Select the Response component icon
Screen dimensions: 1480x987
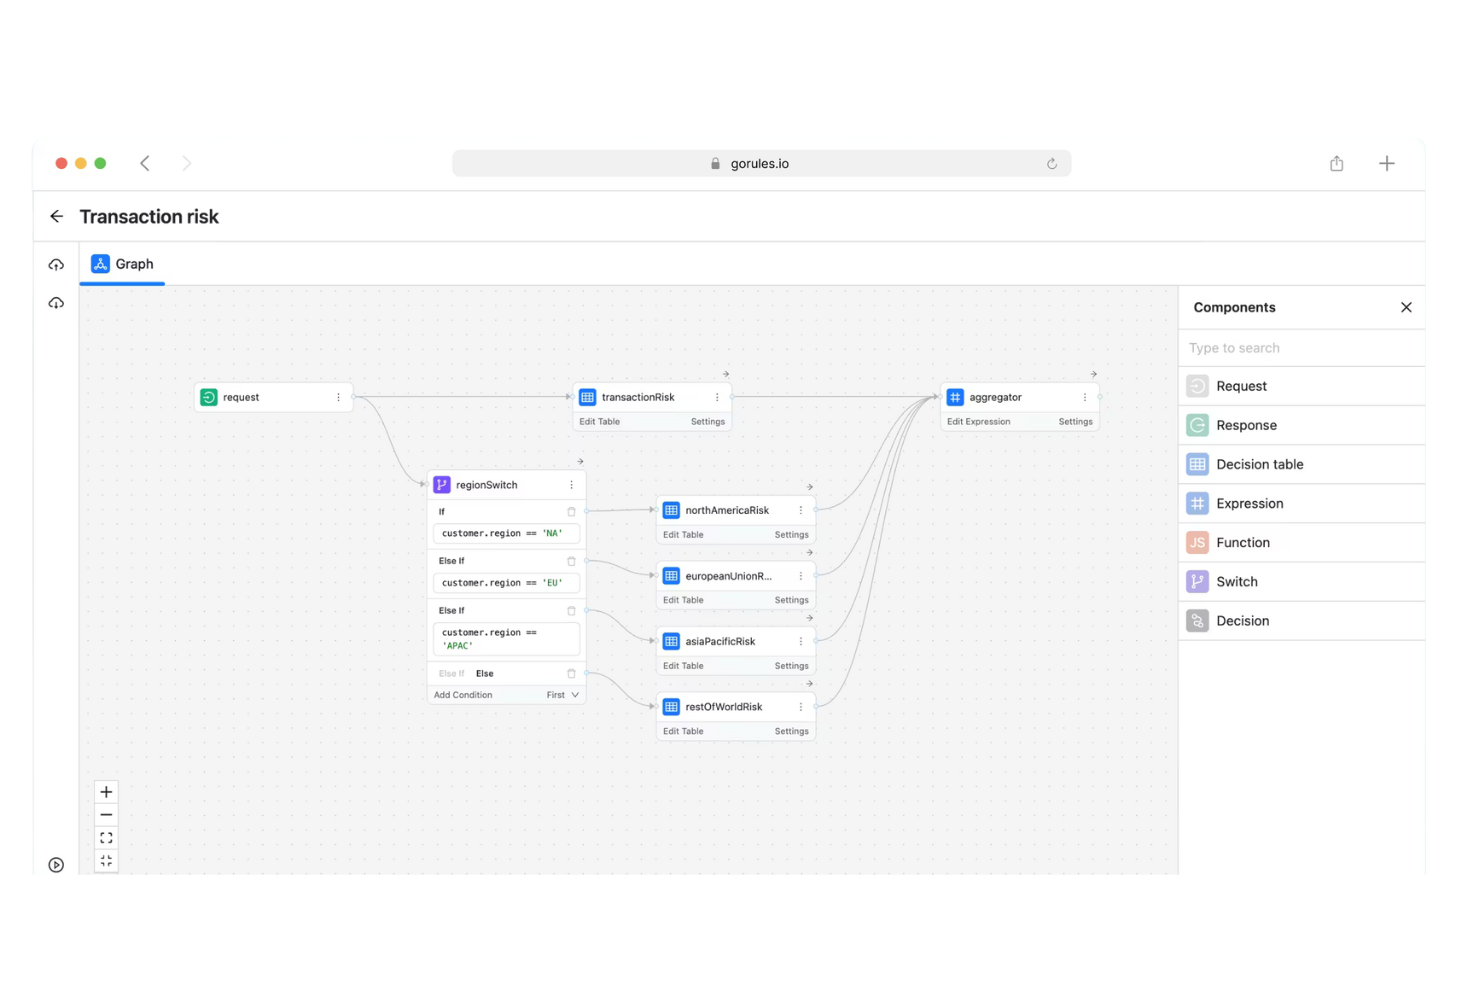point(1197,425)
